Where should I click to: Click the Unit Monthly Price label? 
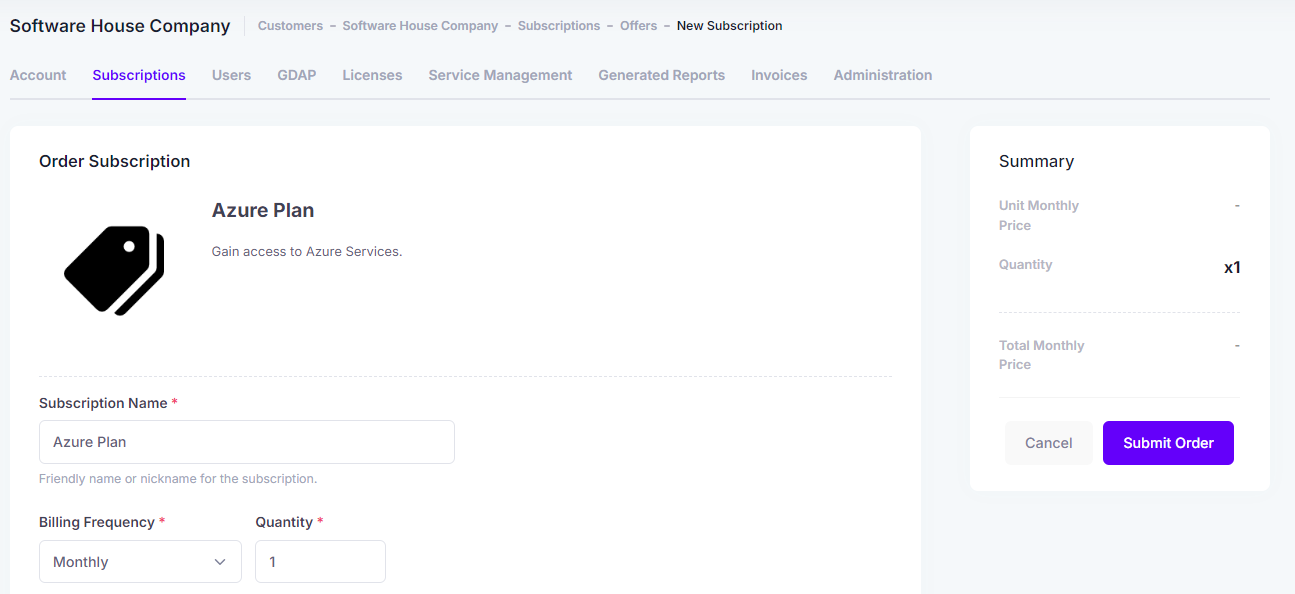[x=1039, y=215]
